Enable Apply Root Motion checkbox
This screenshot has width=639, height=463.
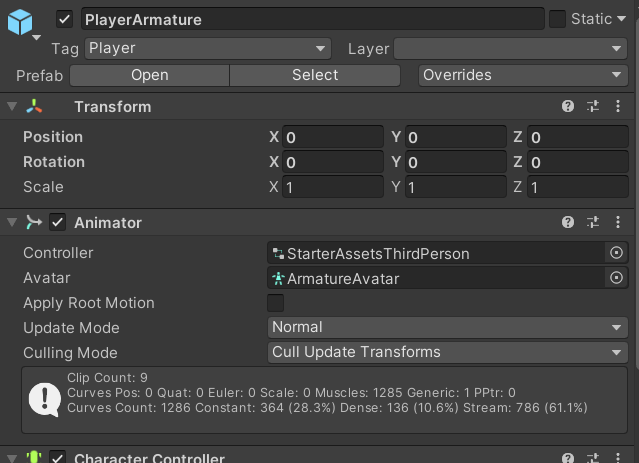(x=275, y=303)
